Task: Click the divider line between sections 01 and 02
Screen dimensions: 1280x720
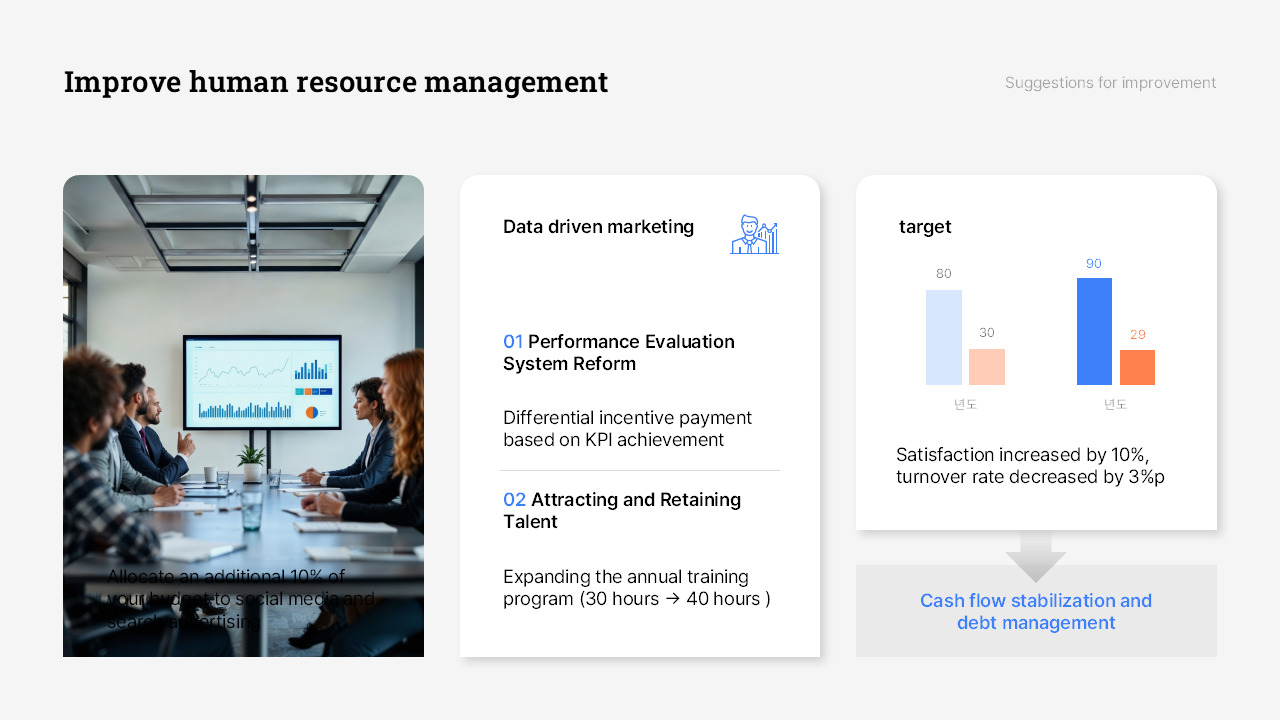Action: pos(640,469)
